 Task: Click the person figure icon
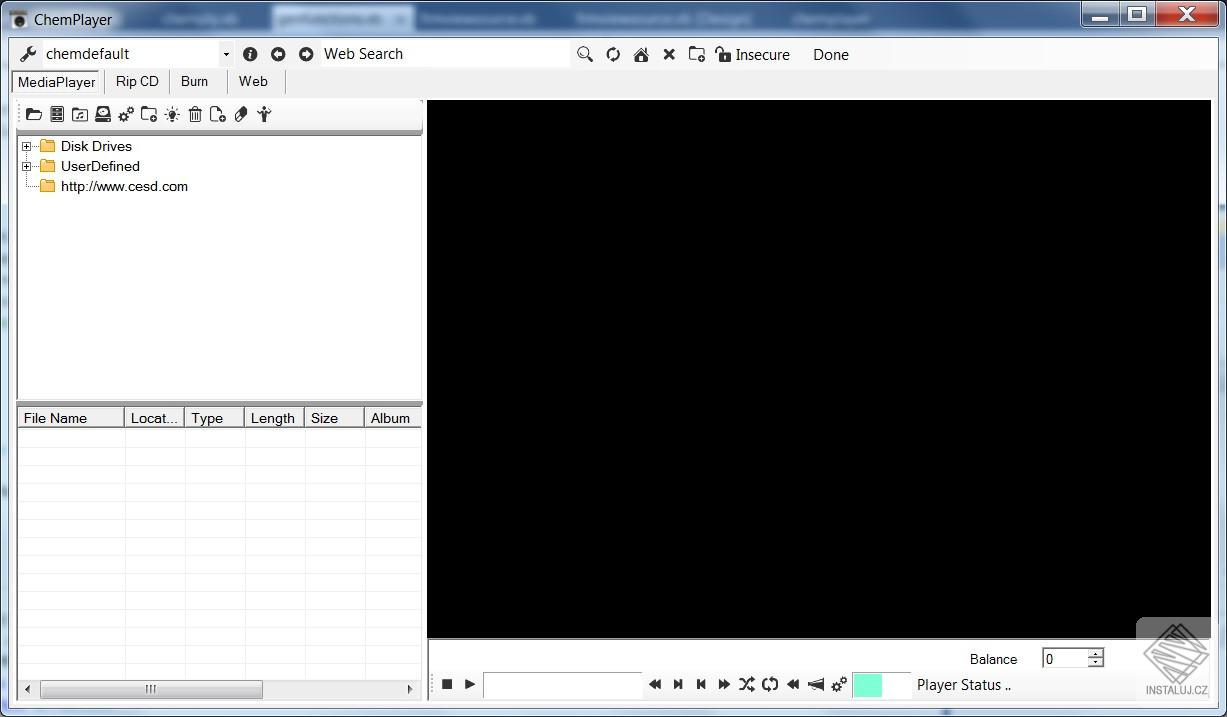pos(264,115)
